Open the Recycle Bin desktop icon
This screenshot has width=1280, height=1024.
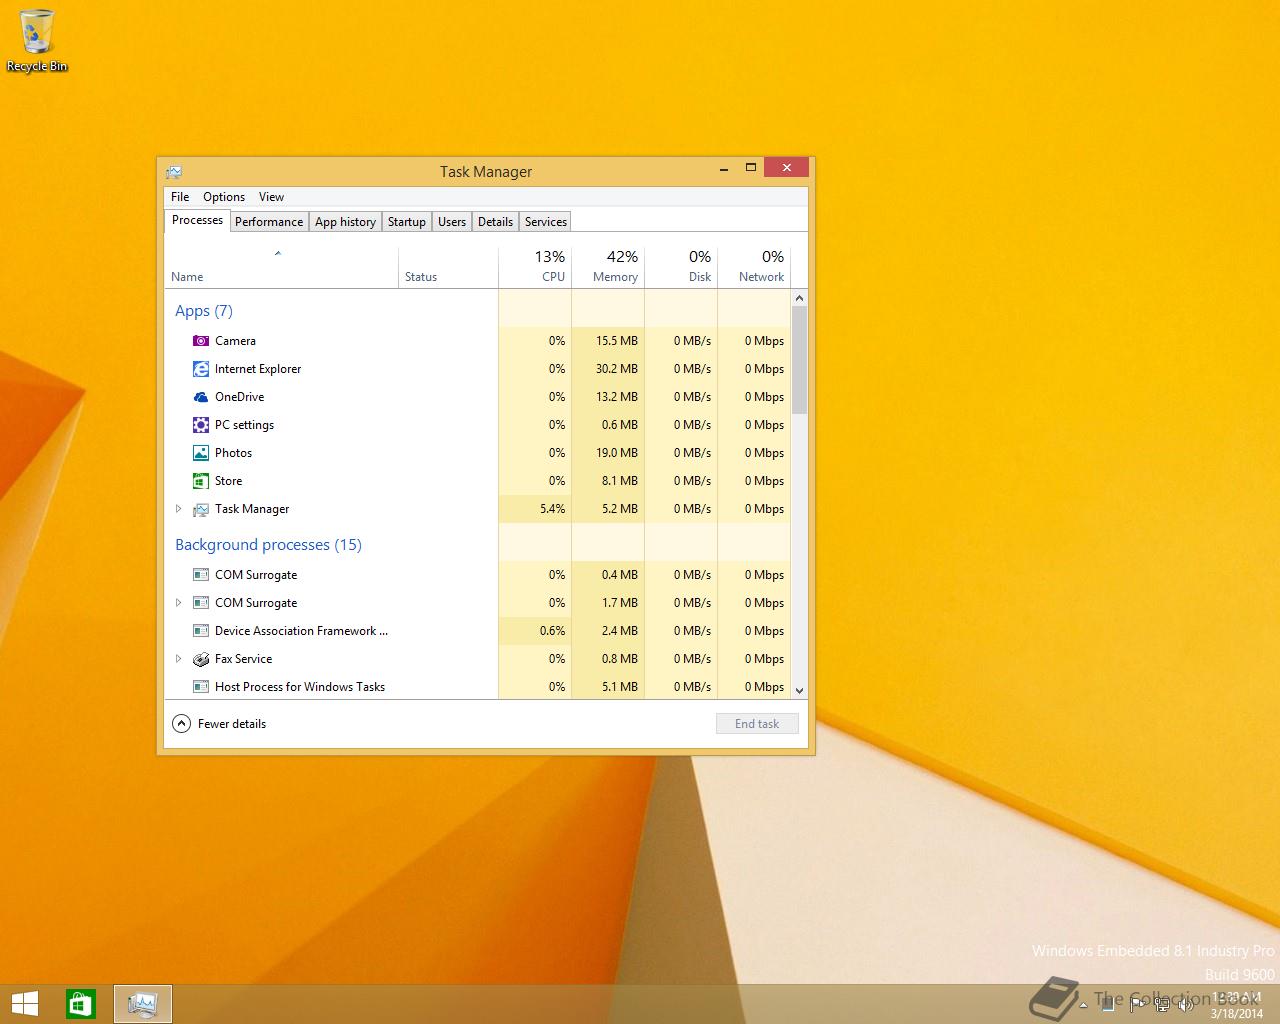coord(37,41)
